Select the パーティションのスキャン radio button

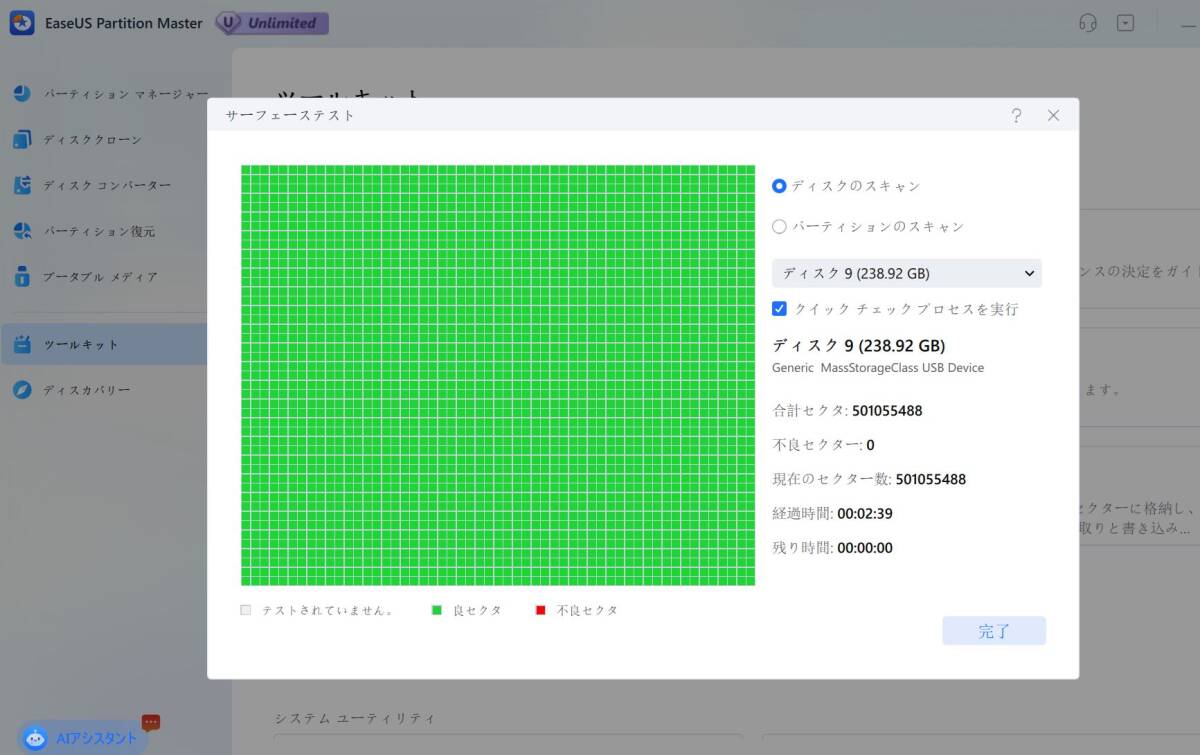(x=779, y=227)
